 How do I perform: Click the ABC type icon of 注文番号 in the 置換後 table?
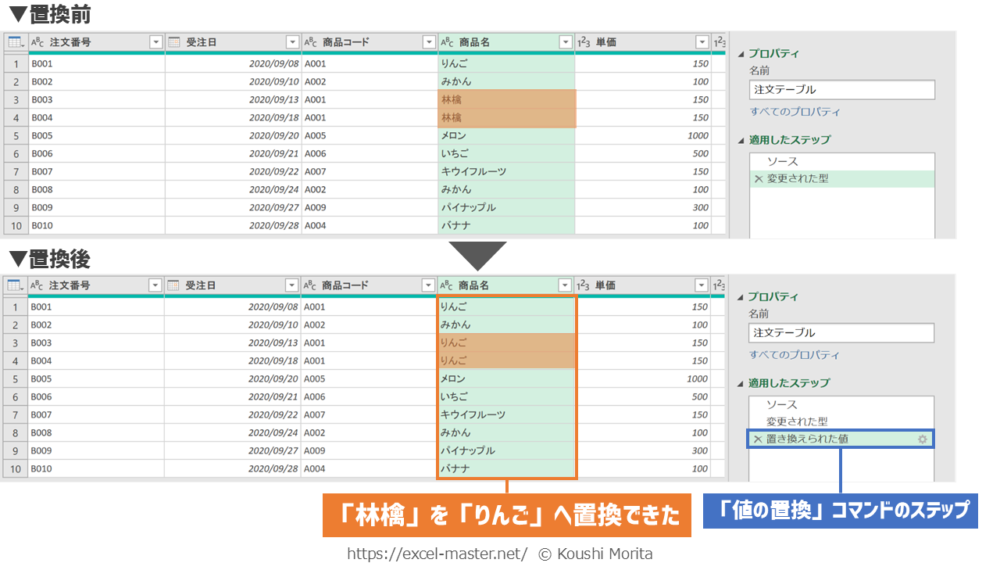coord(38,286)
